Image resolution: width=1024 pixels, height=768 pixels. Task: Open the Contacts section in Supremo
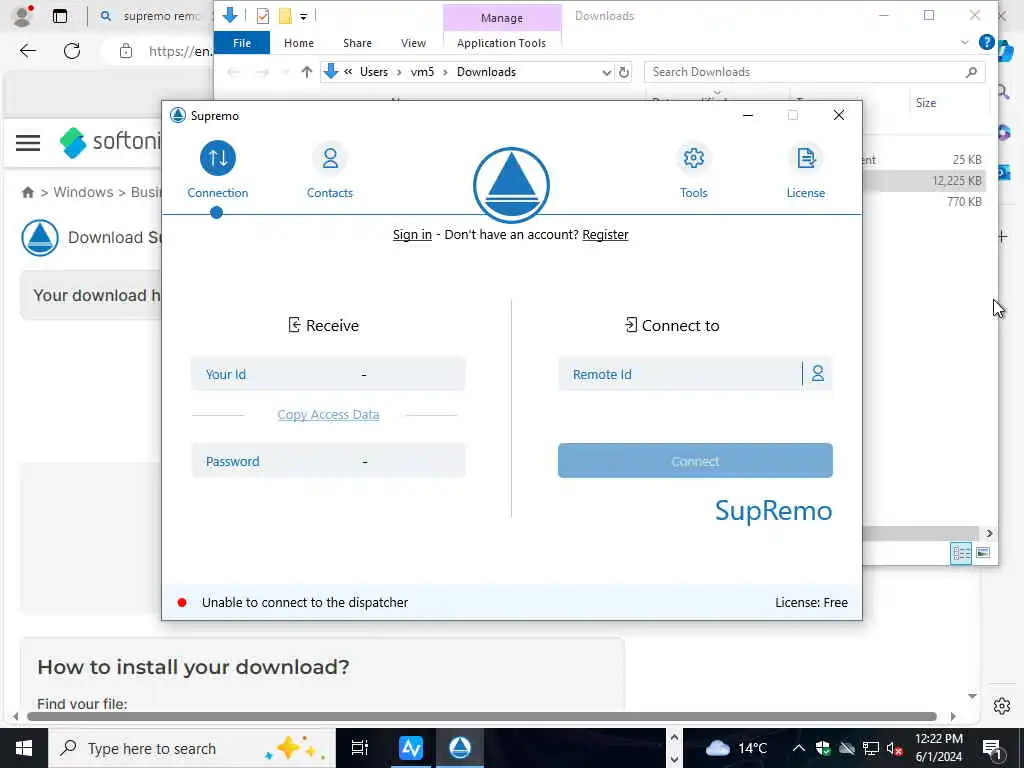pos(330,170)
